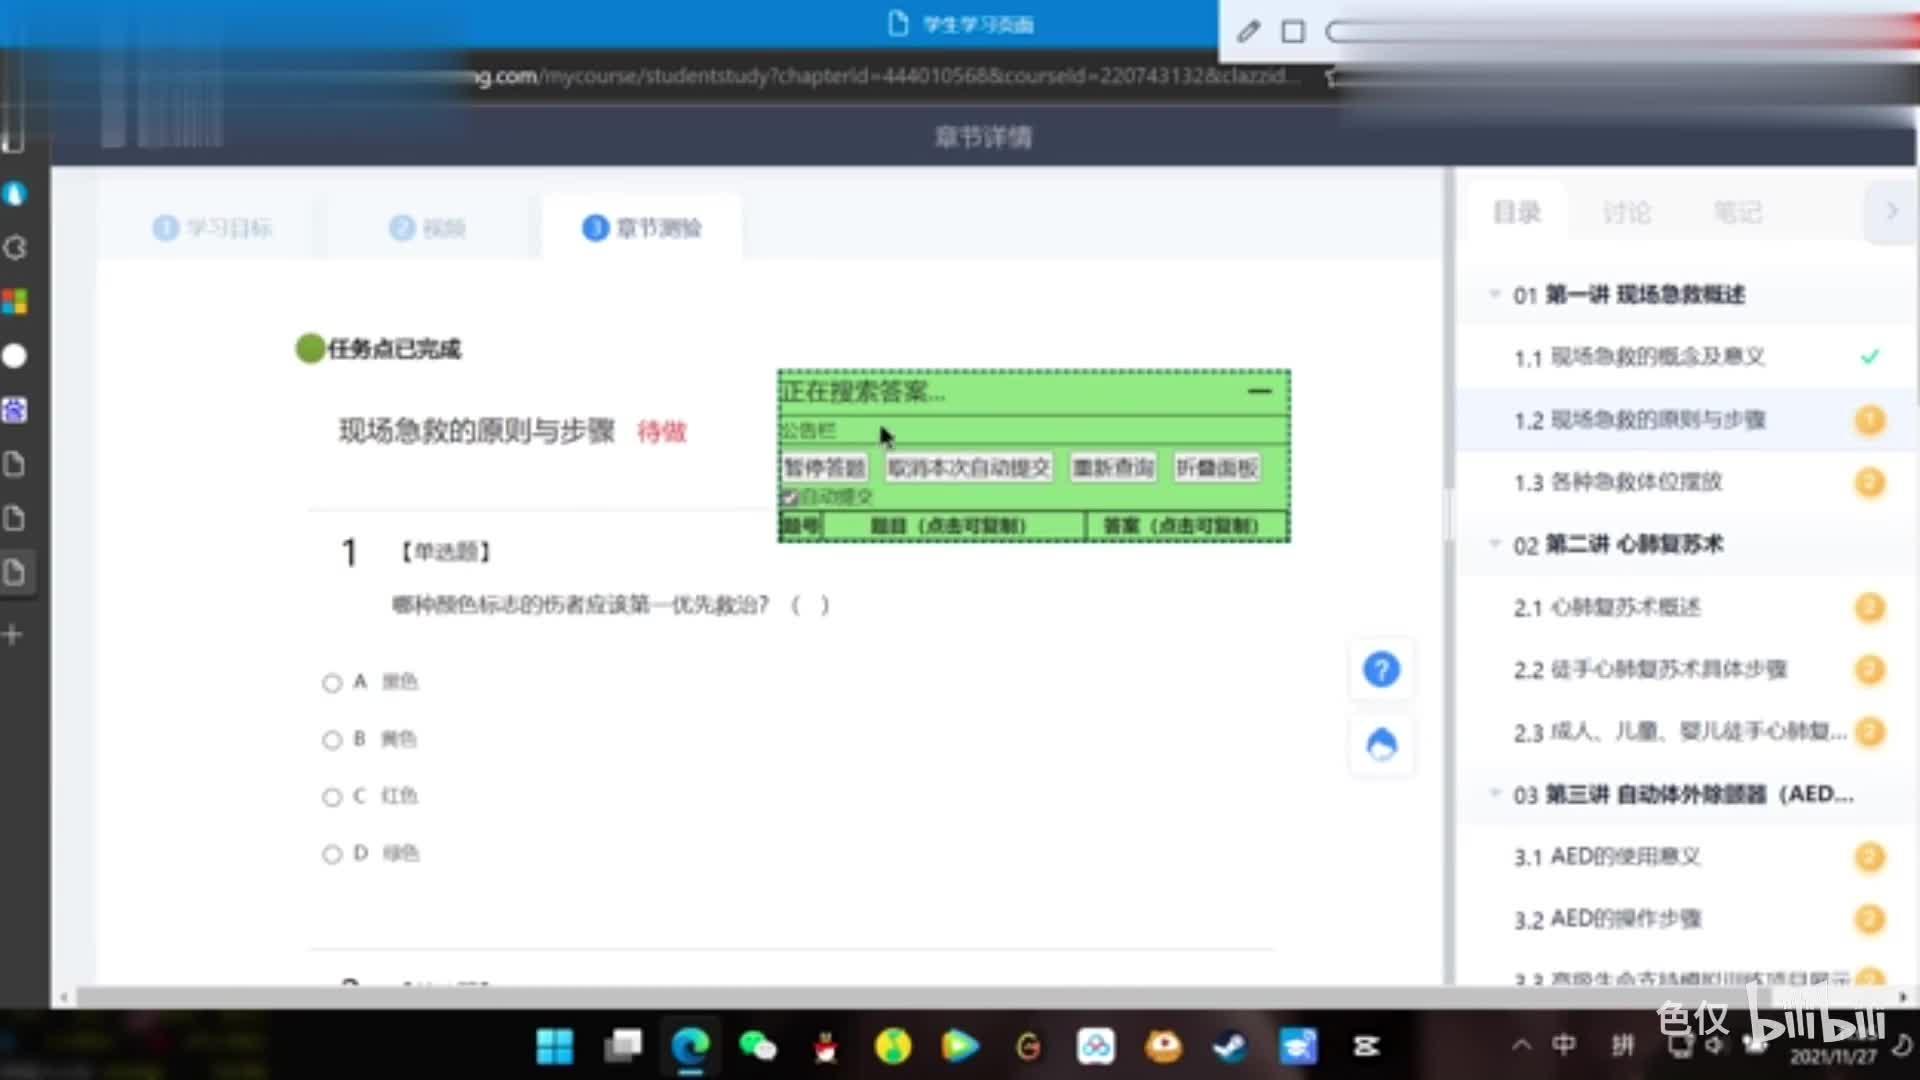Click the blue flame floating icon

1381,745
